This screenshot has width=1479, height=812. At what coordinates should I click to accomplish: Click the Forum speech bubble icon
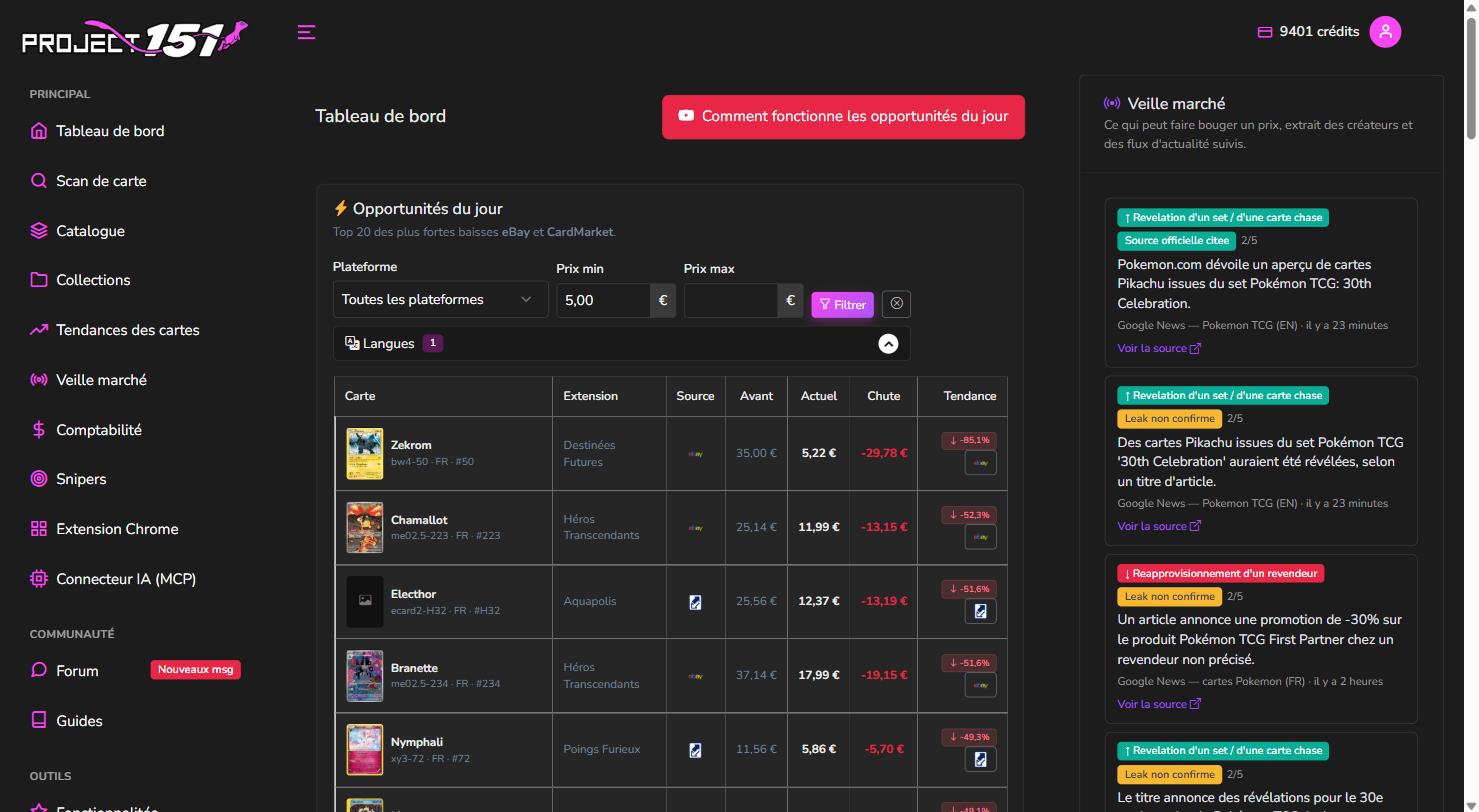[x=39, y=671]
